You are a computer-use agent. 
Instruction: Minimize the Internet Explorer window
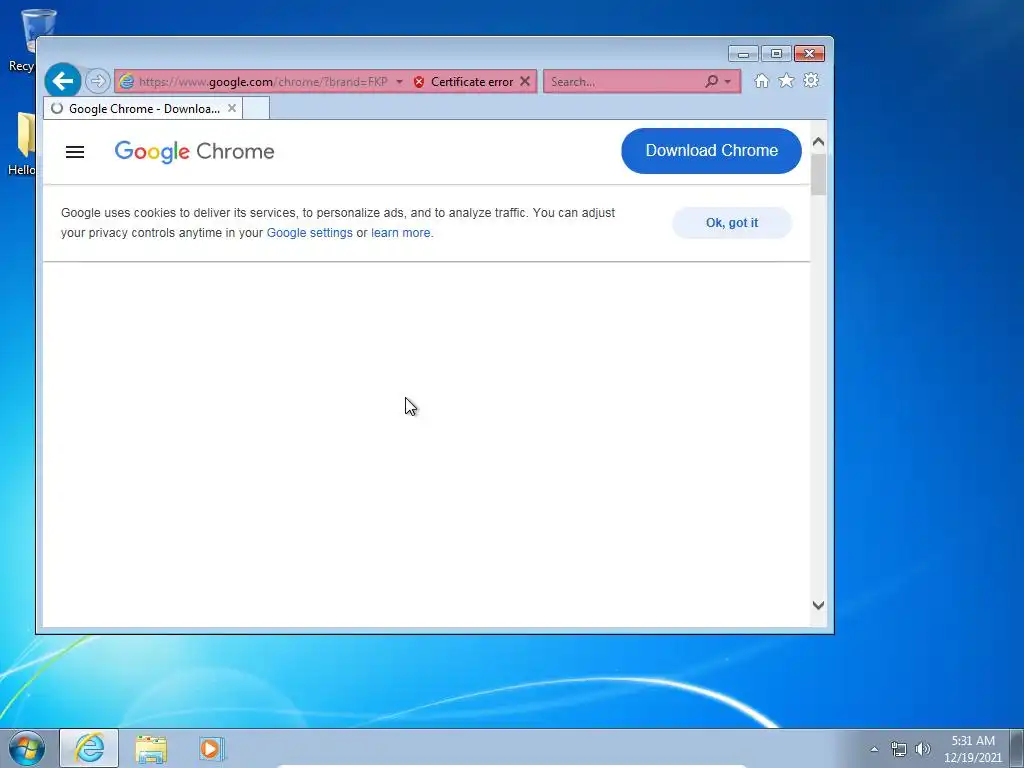click(743, 54)
